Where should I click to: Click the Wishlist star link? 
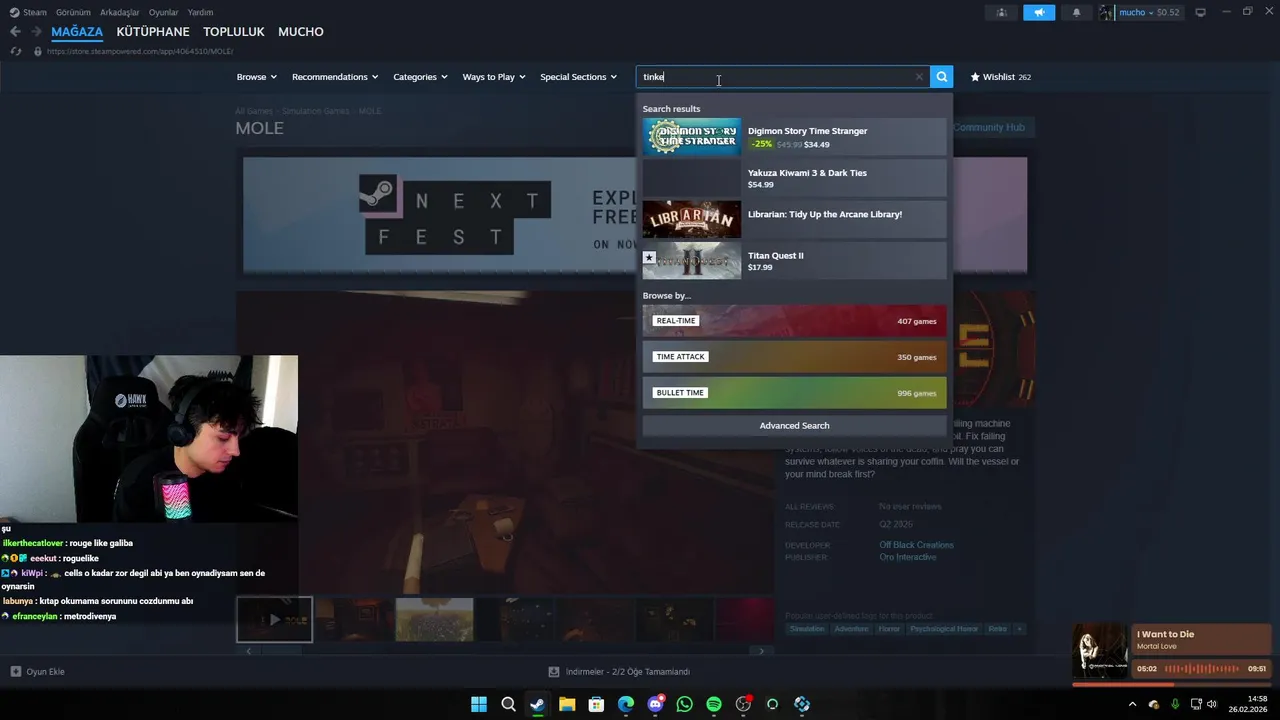(1000, 77)
